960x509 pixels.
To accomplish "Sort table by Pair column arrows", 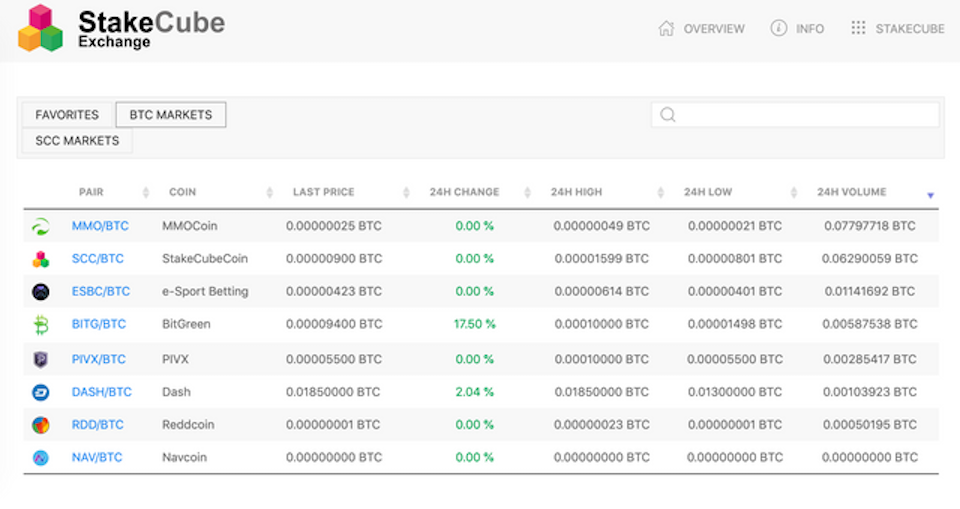I will pos(146,192).
